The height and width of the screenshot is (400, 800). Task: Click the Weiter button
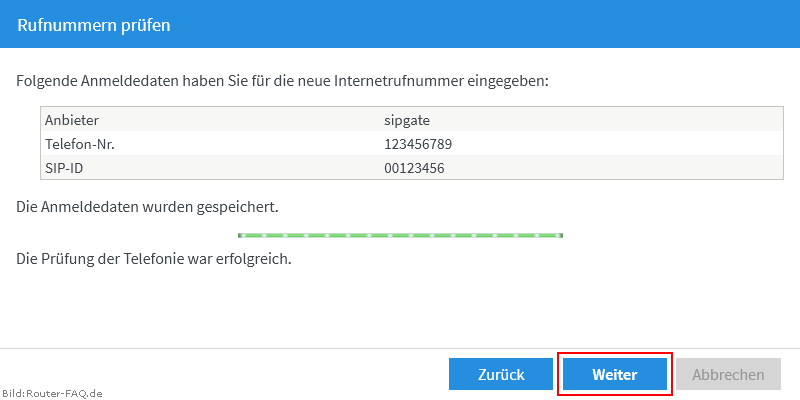(615, 374)
